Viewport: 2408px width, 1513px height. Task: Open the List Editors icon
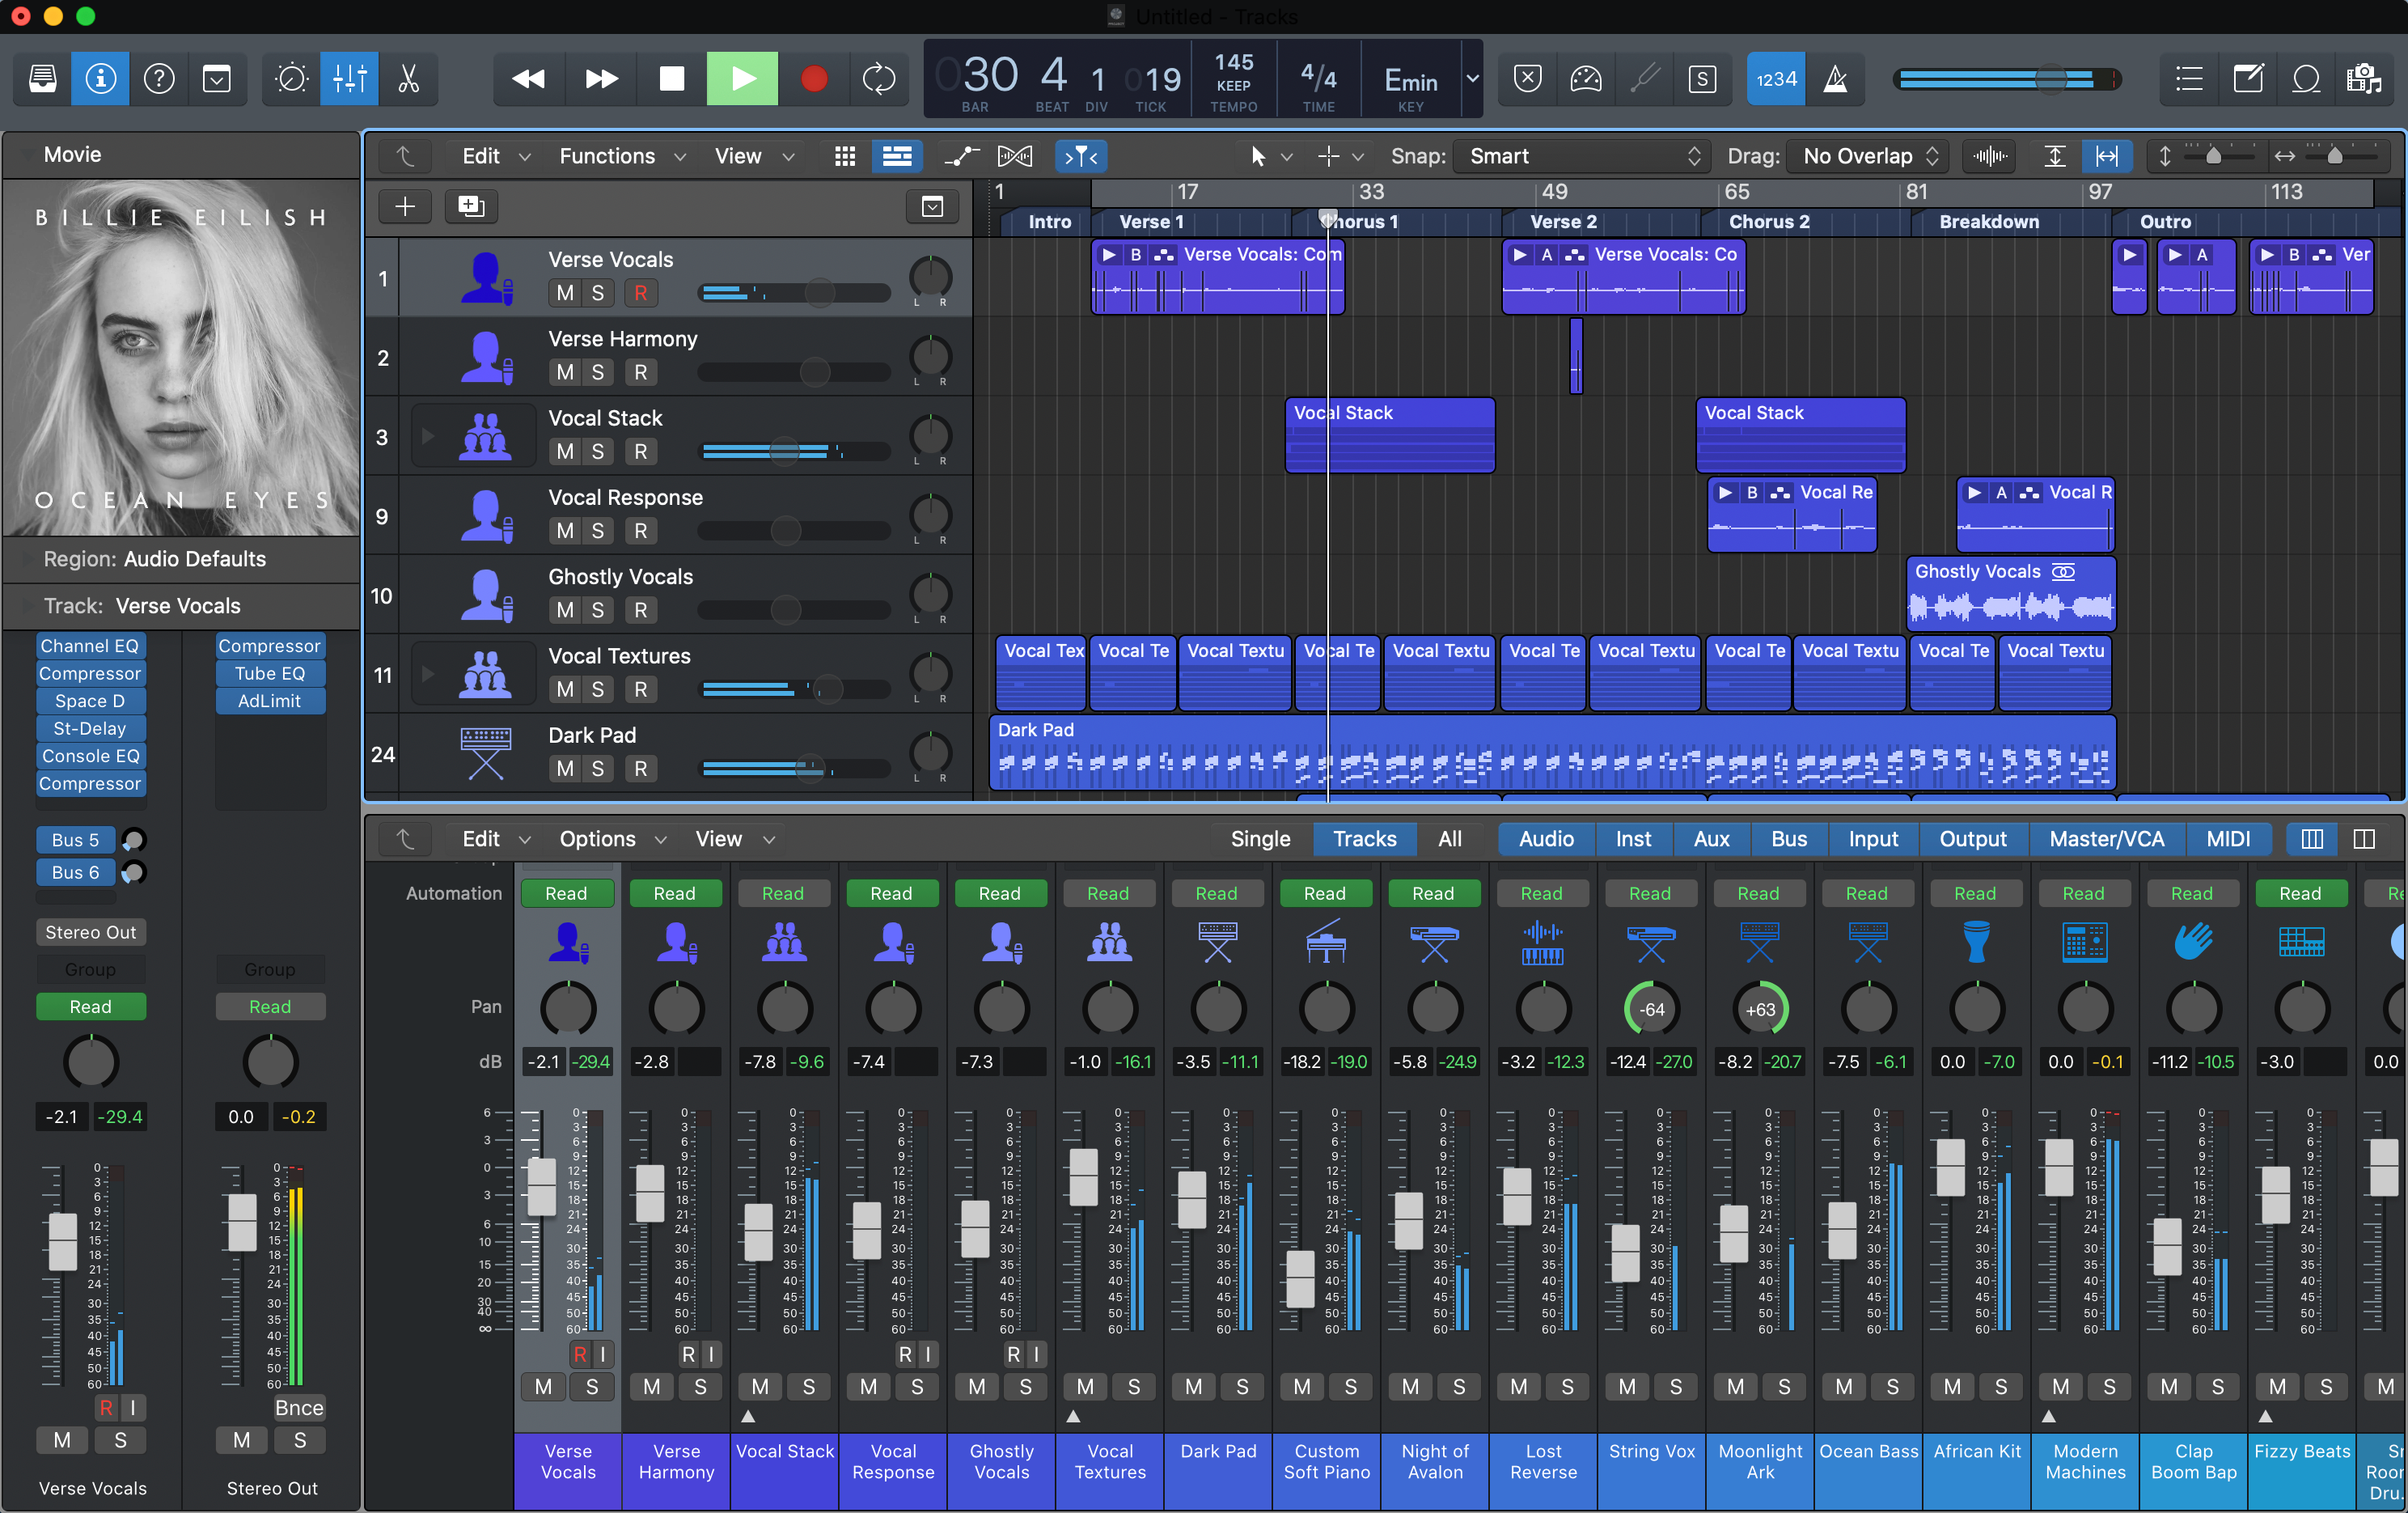[2189, 78]
